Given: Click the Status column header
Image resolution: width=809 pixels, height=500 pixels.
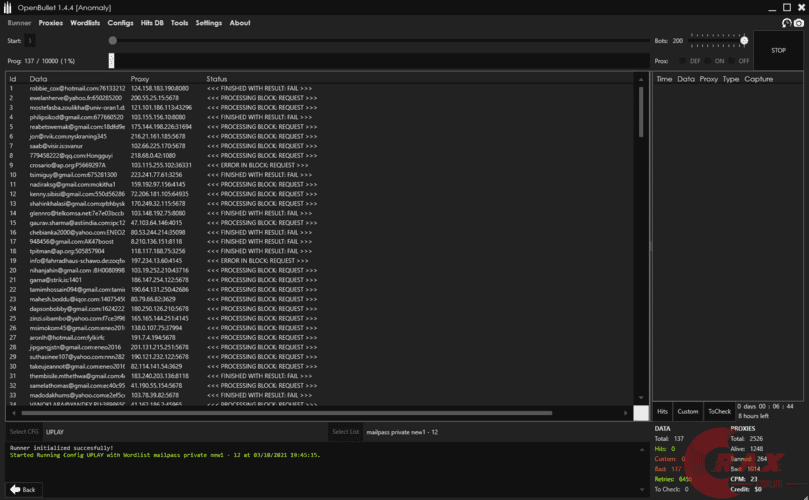Looking at the screenshot, I should [x=217, y=78].
